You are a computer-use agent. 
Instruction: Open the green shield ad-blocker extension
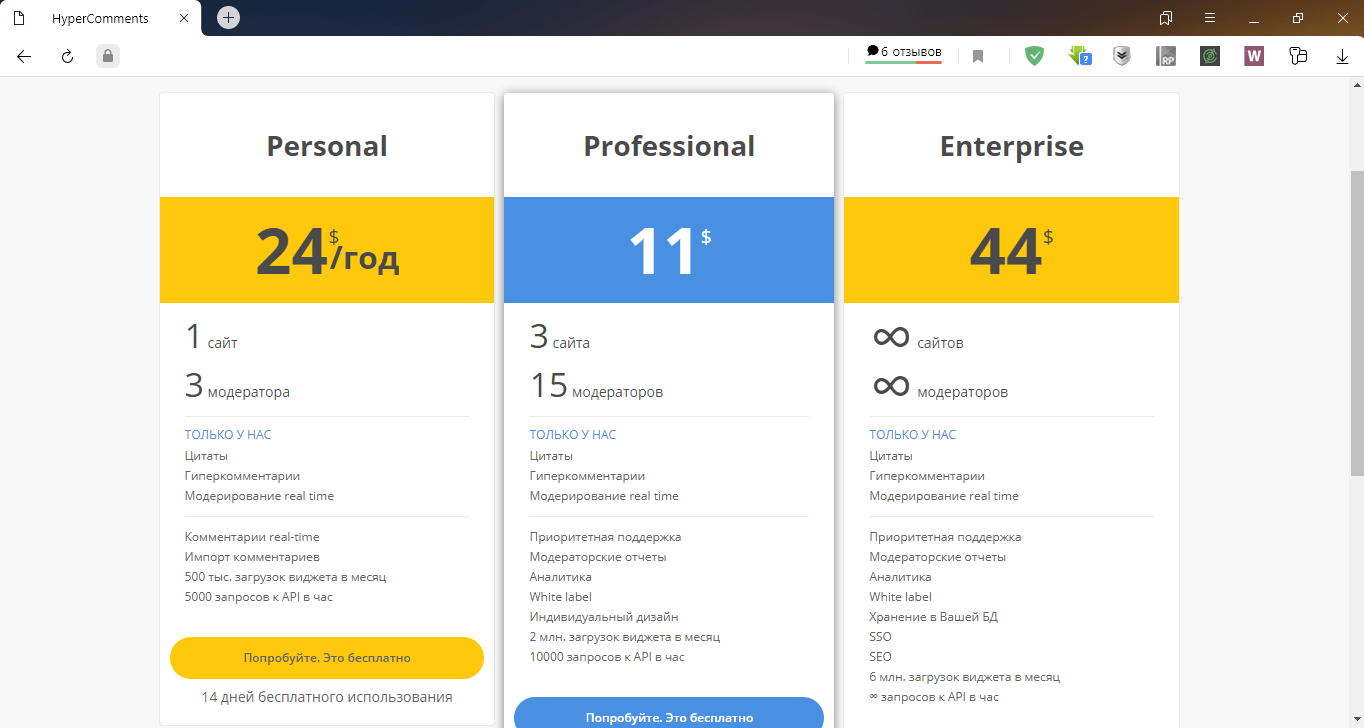1034,57
